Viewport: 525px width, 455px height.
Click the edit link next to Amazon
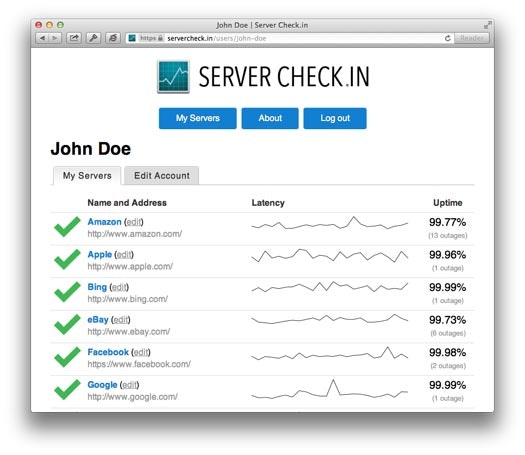[134, 222]
